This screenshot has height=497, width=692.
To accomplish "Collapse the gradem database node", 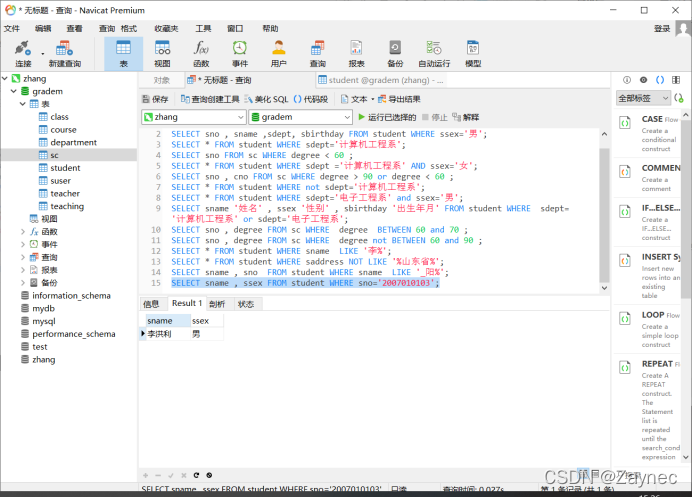I will pyautogui.click(x=14, y=91).
